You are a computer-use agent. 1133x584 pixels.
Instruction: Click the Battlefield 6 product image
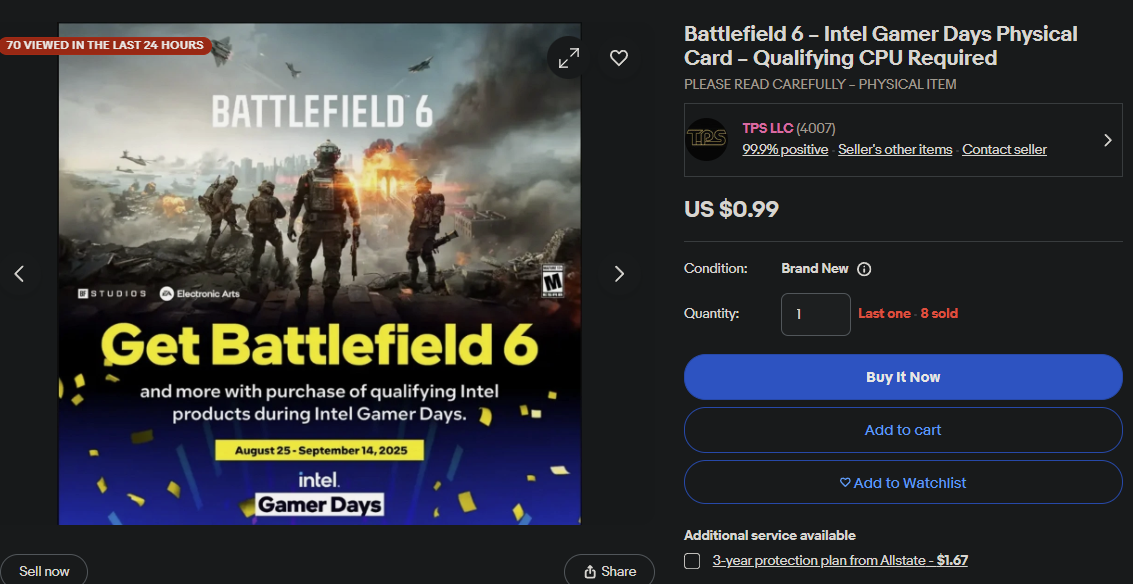[319, 274]
